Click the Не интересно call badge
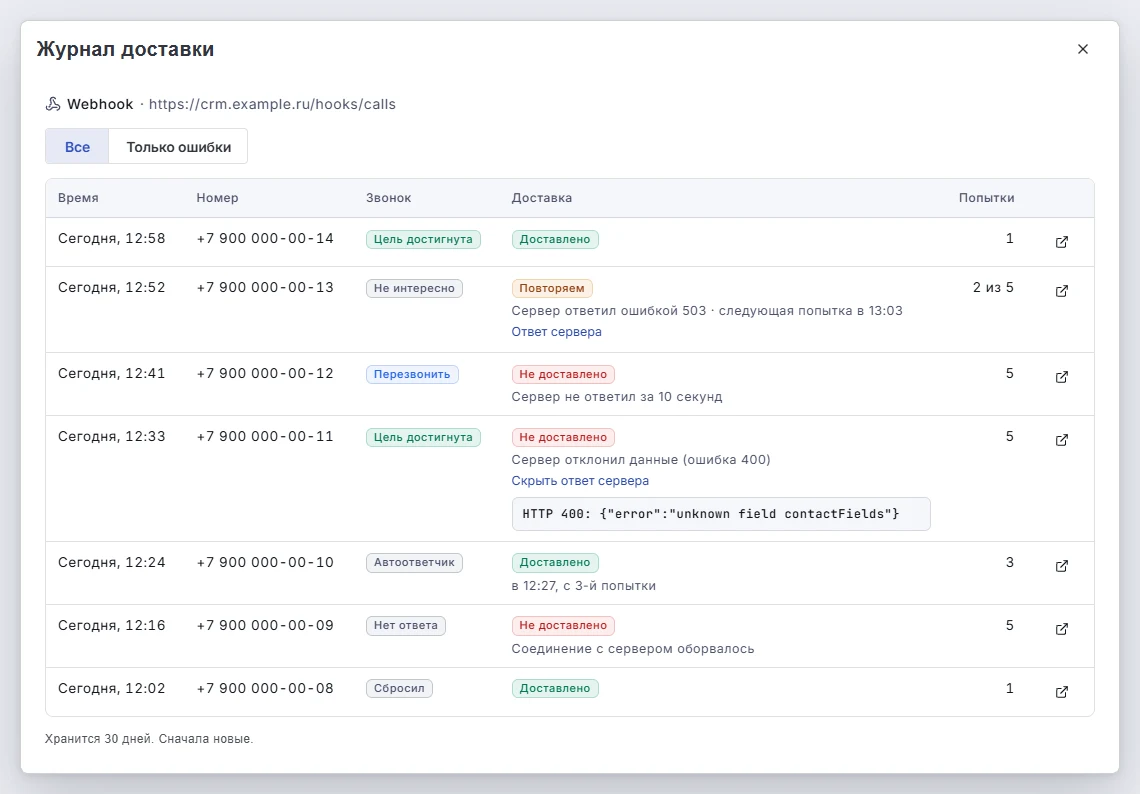Viewport: 1140px width, 794px height. (x=414, y=289)
